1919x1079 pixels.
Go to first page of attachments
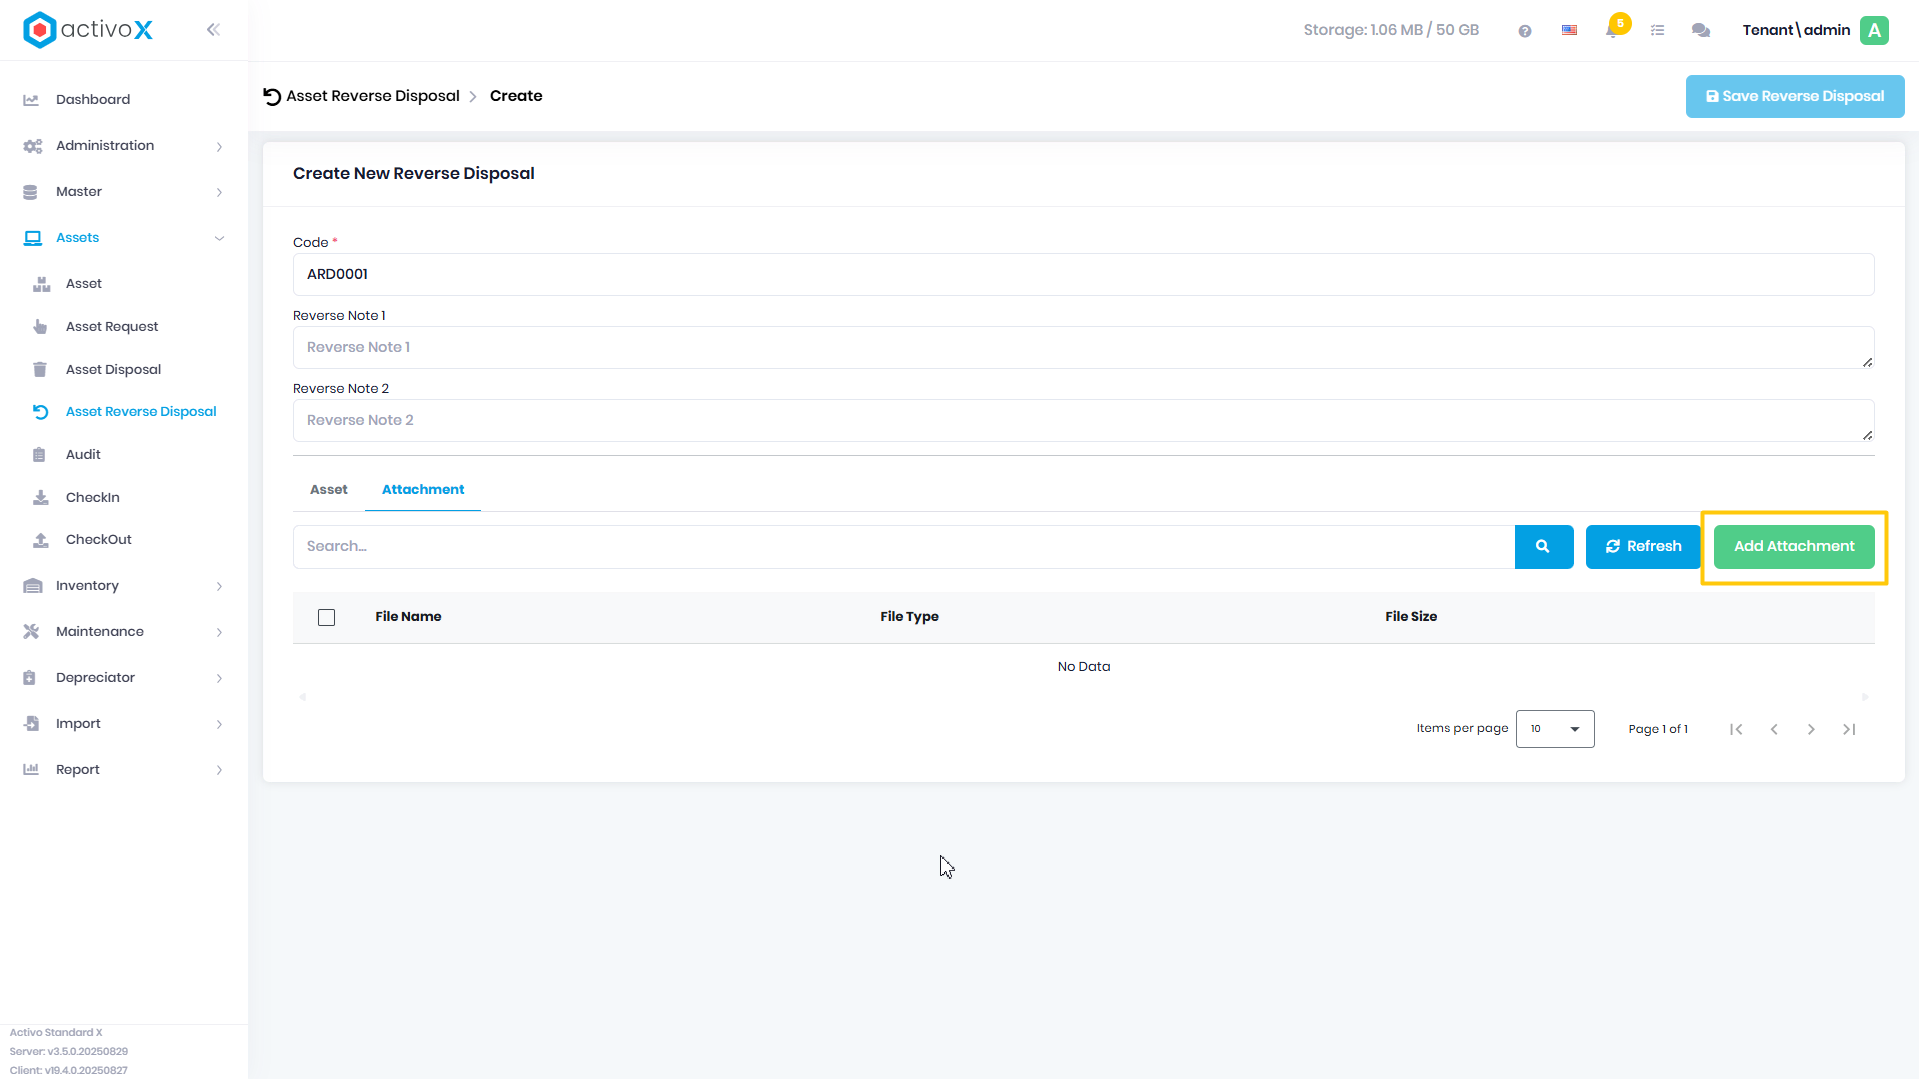[x=1736, y=730]
